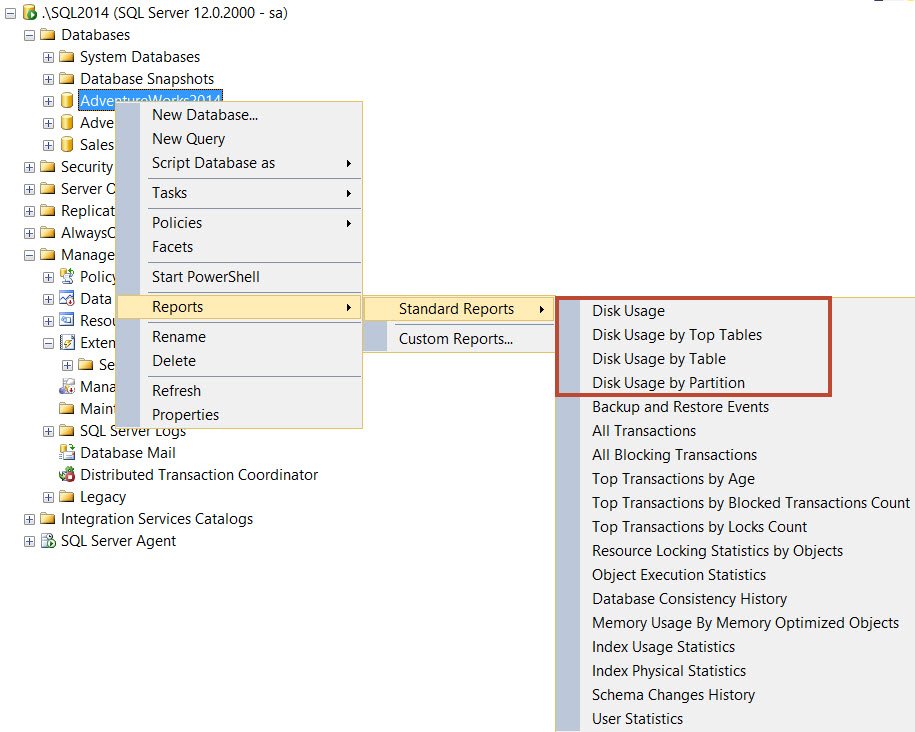Click the SQL2014 server instance icon

30,12
